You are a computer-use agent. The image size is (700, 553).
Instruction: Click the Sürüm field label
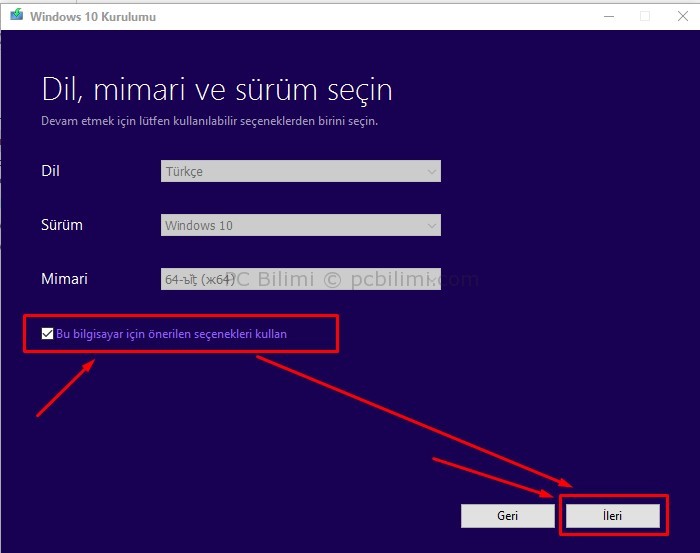(x=62, y=225)
